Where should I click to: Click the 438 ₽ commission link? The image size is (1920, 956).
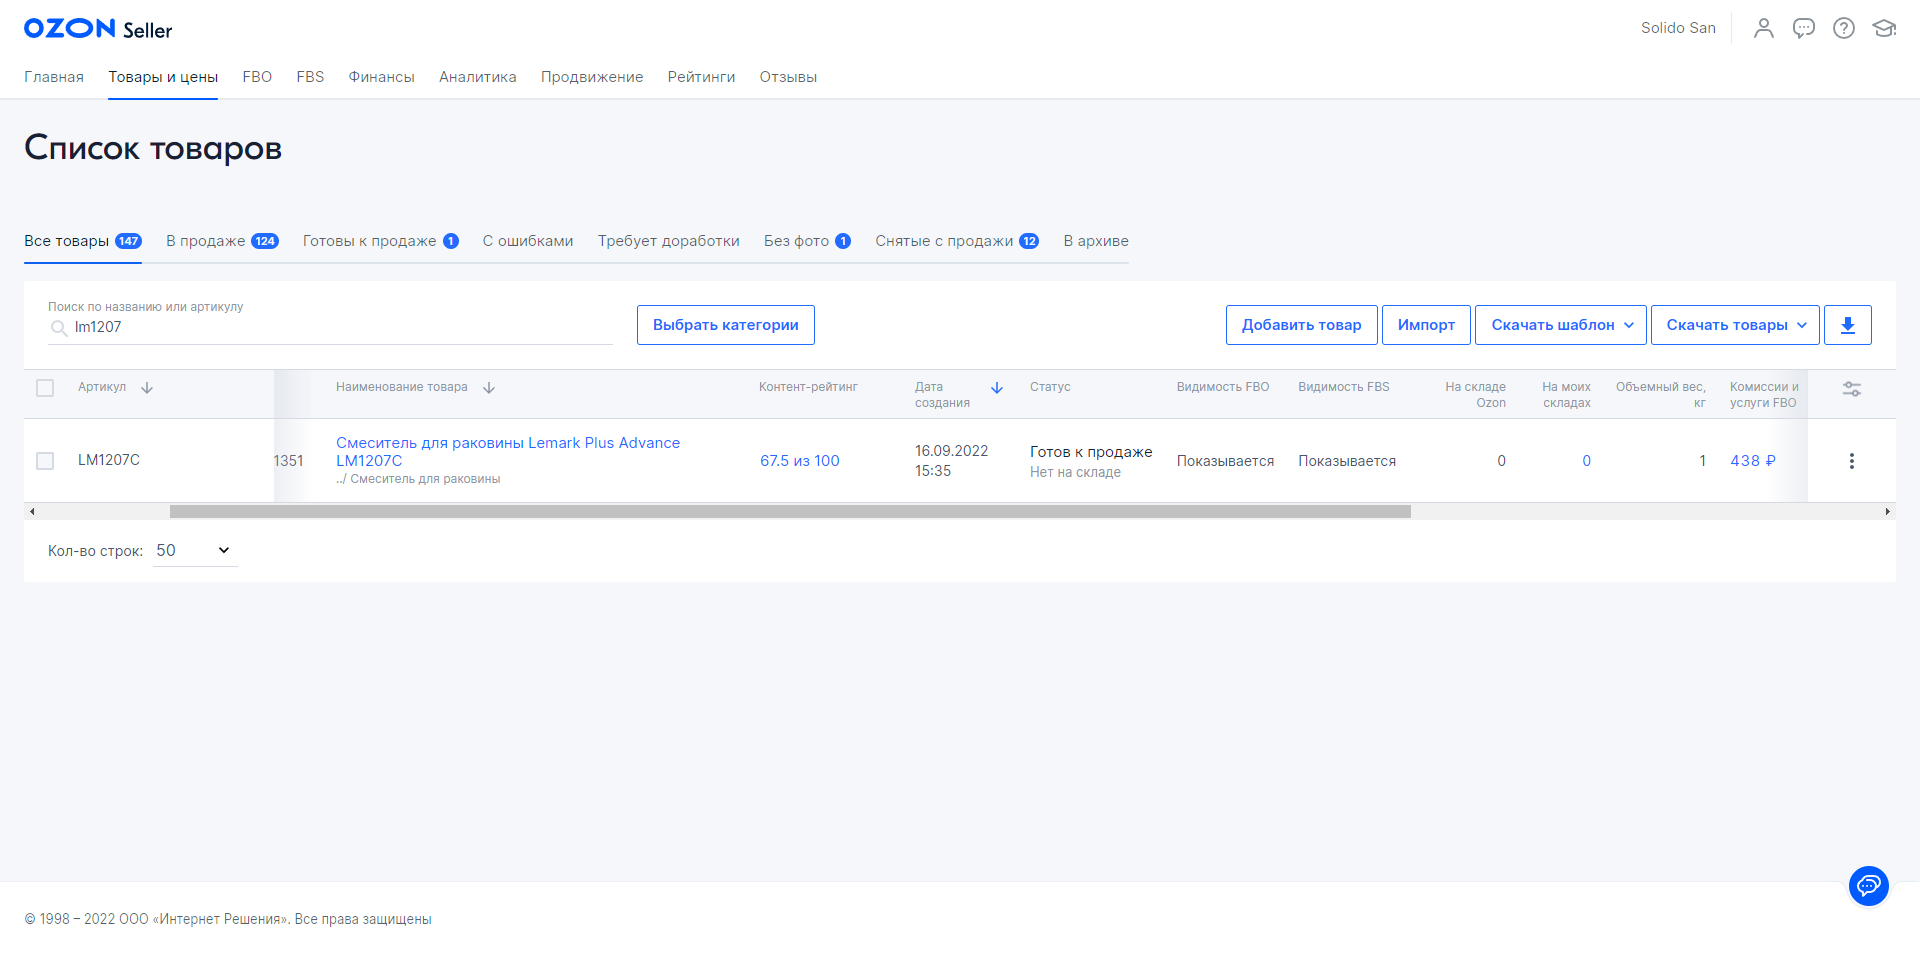[x=1753, y=461]
